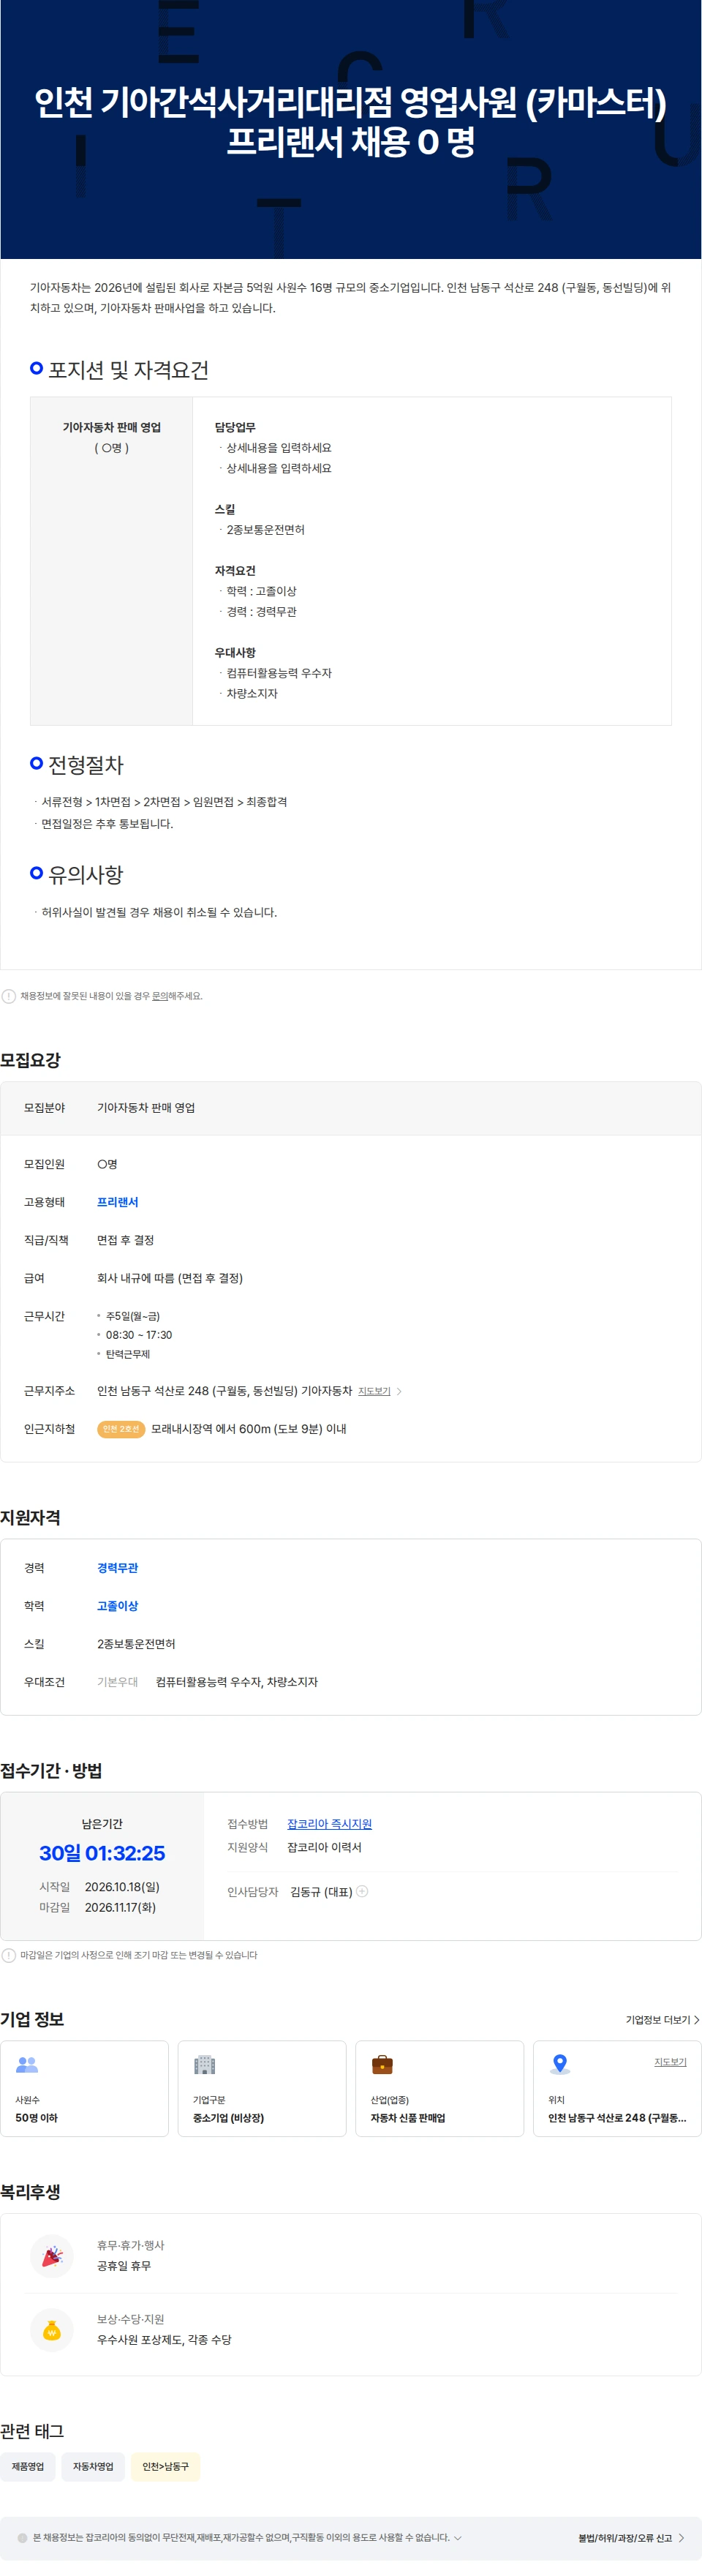
Task: Click the info icon beside 마감일은 기업의 사정 notice
Action: point(9,1955)
